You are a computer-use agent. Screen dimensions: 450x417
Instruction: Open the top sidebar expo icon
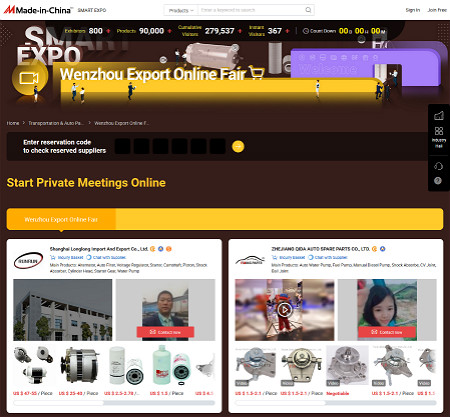pyautogui.click(x=439, y=116)
